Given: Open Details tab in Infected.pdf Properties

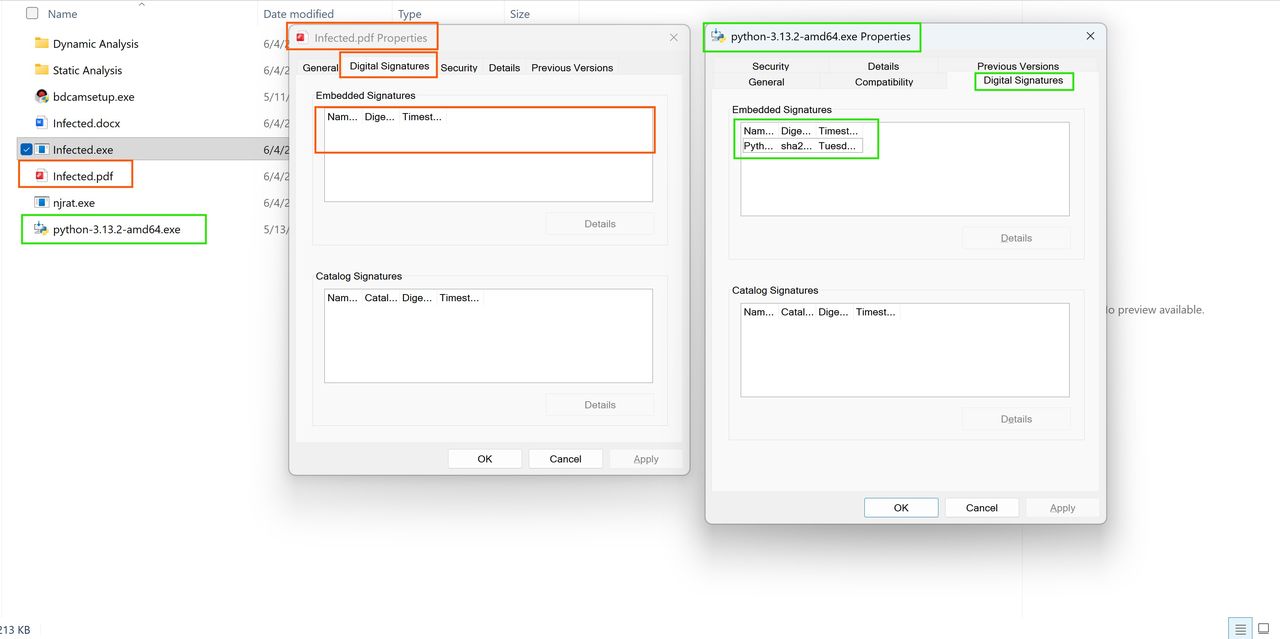Looking at the screenshot, I should (x=504, y=68).
